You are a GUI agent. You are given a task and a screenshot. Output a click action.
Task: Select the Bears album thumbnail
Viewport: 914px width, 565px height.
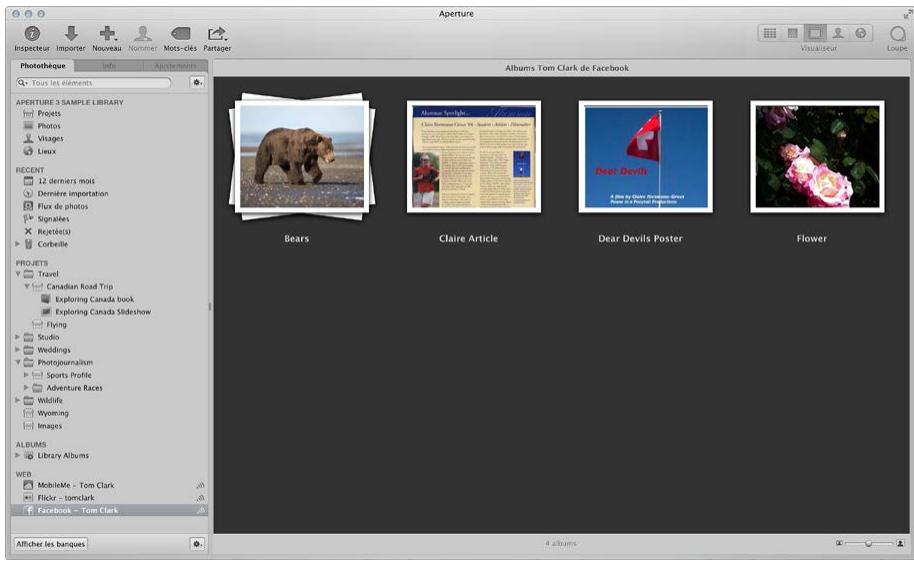tap(302, 156)
